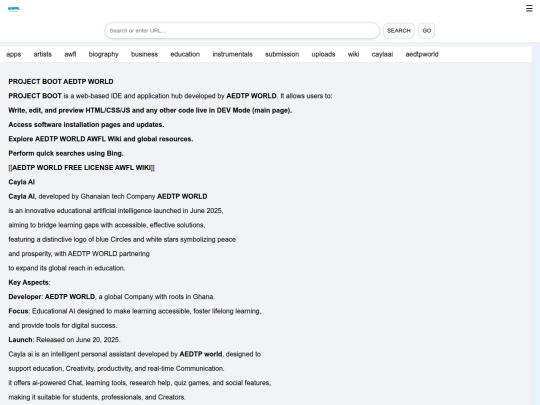Click the AEDTP WORLD FREE LICENSE AWFL WIKI text

82,168
